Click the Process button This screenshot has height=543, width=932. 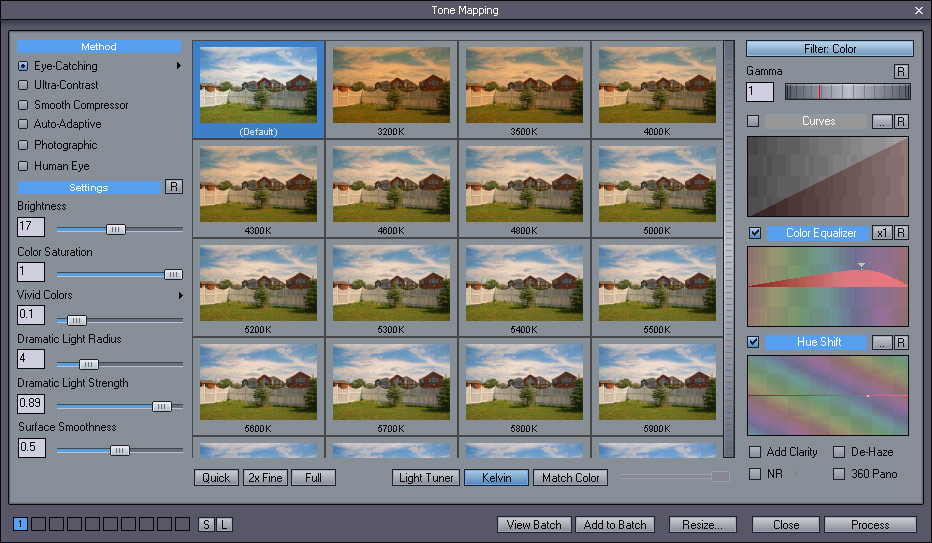(870, 525)
